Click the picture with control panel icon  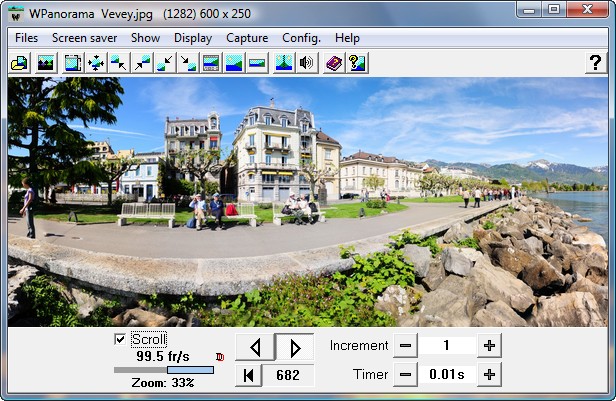[211, 63]
